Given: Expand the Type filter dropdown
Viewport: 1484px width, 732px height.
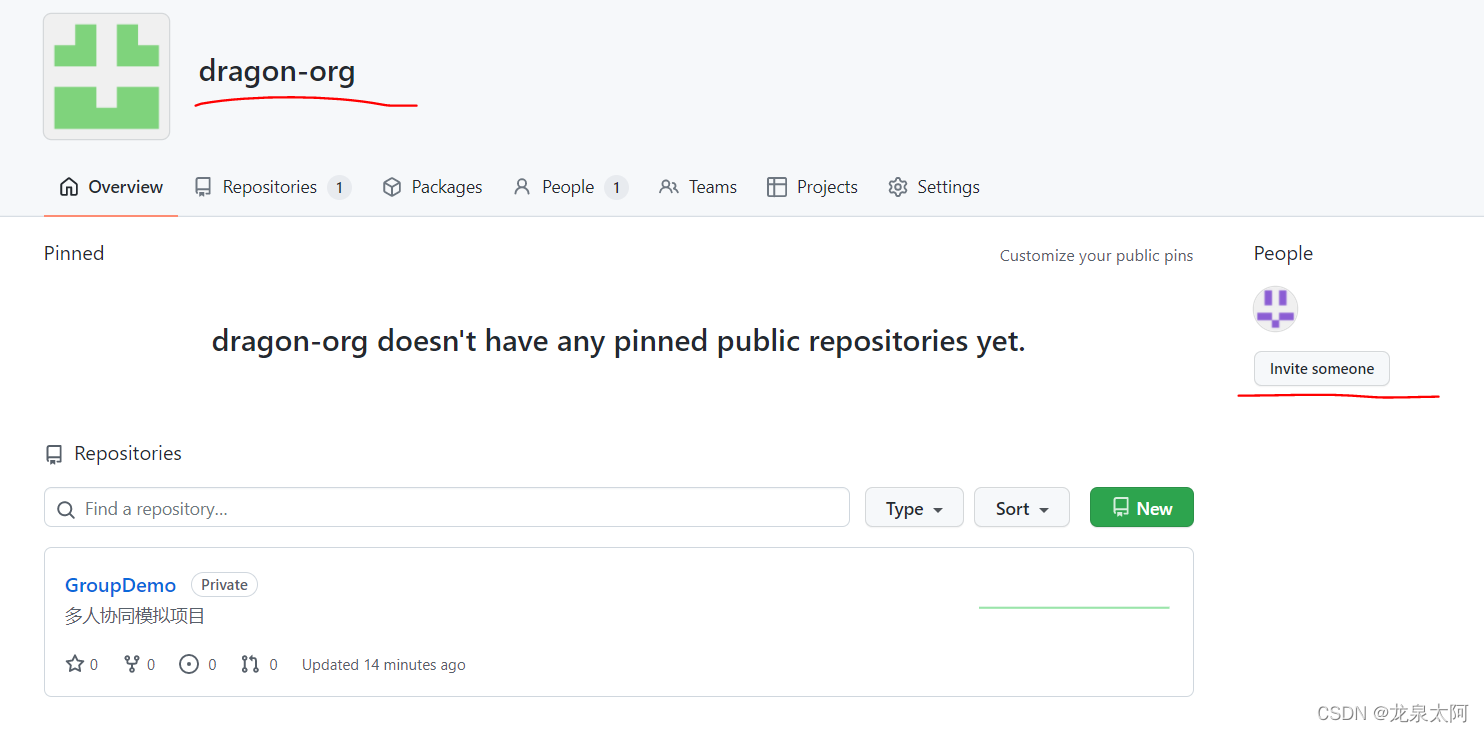Looking at the screenshot, I should [x=914, y=508].
